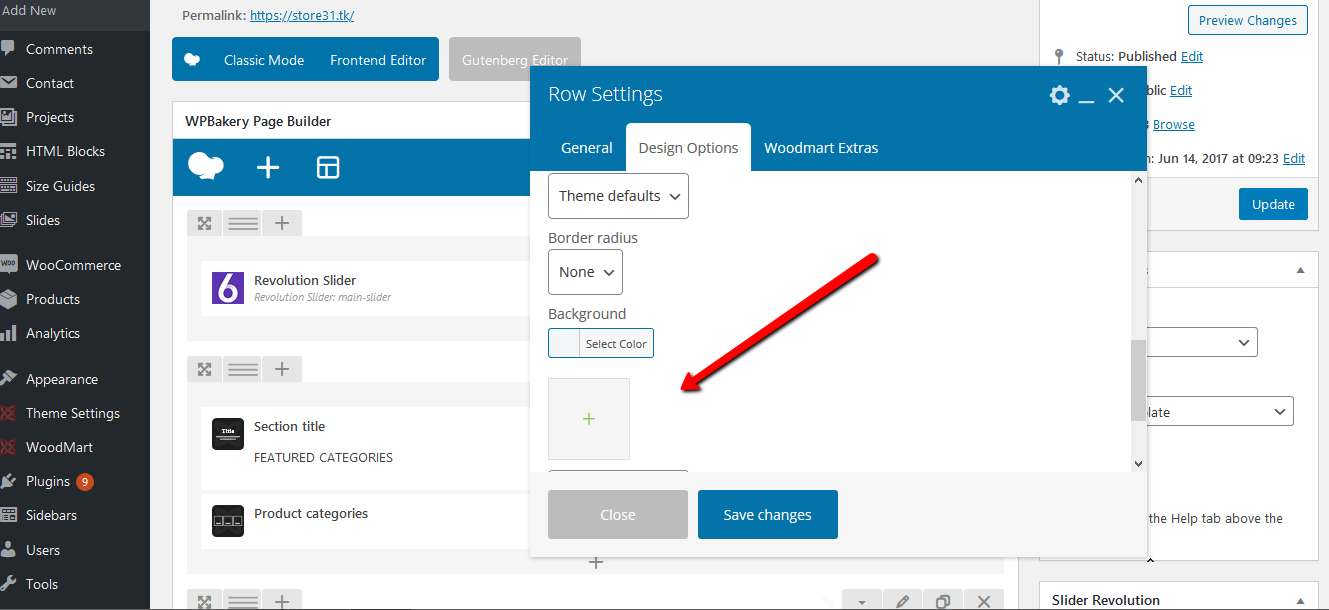Viewport: 1329px width, 610px height.
Task: Click Save changes button
Action: pos(768,515)
